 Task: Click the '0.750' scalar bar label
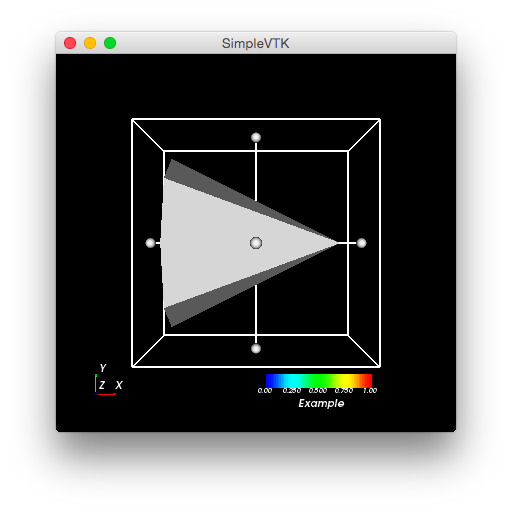click(x=344, y=391)
